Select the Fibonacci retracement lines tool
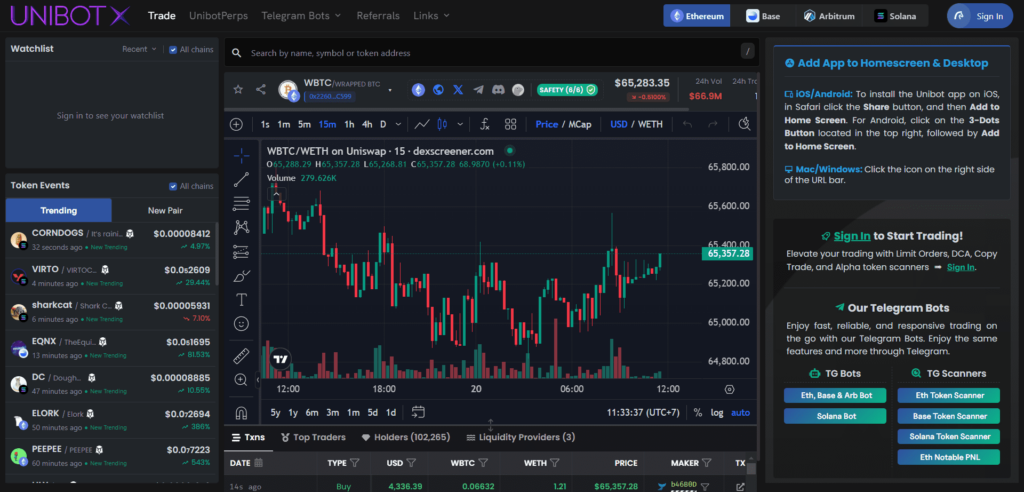The height and width of the screenshot is (492, 1024). pyautogui.click(x=242, y=204)
